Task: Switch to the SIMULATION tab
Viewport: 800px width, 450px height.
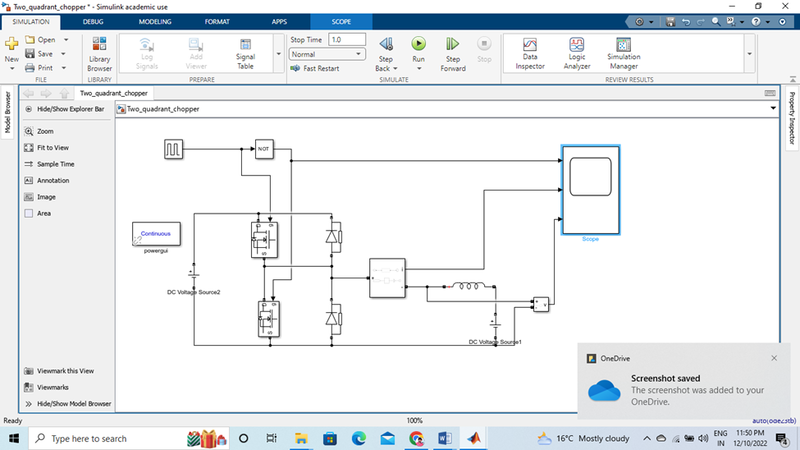Action: click(x=31, y=22)
